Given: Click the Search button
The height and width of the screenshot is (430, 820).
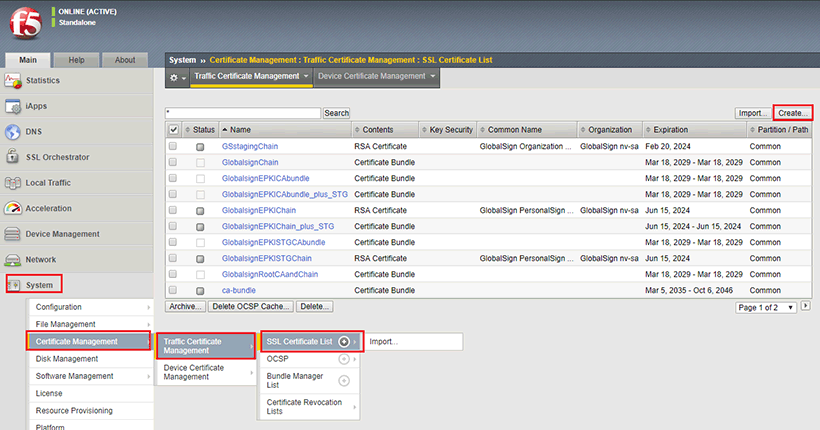Looking at the screenshot, I should pyautogui.click(x=336, y=113).
